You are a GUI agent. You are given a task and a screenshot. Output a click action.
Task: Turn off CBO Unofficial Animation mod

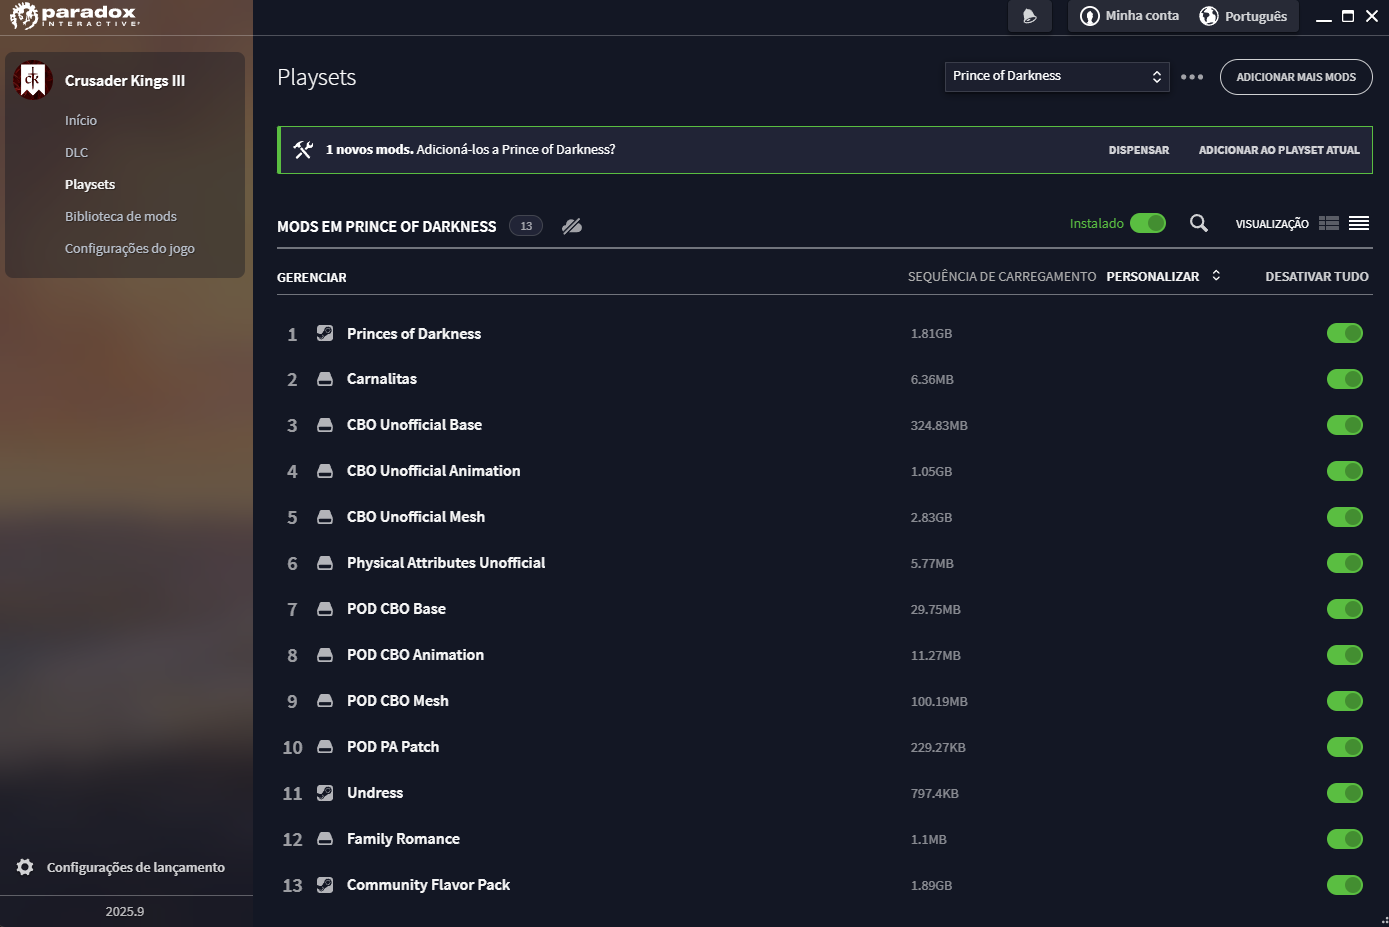click(x=1345, y=471)
